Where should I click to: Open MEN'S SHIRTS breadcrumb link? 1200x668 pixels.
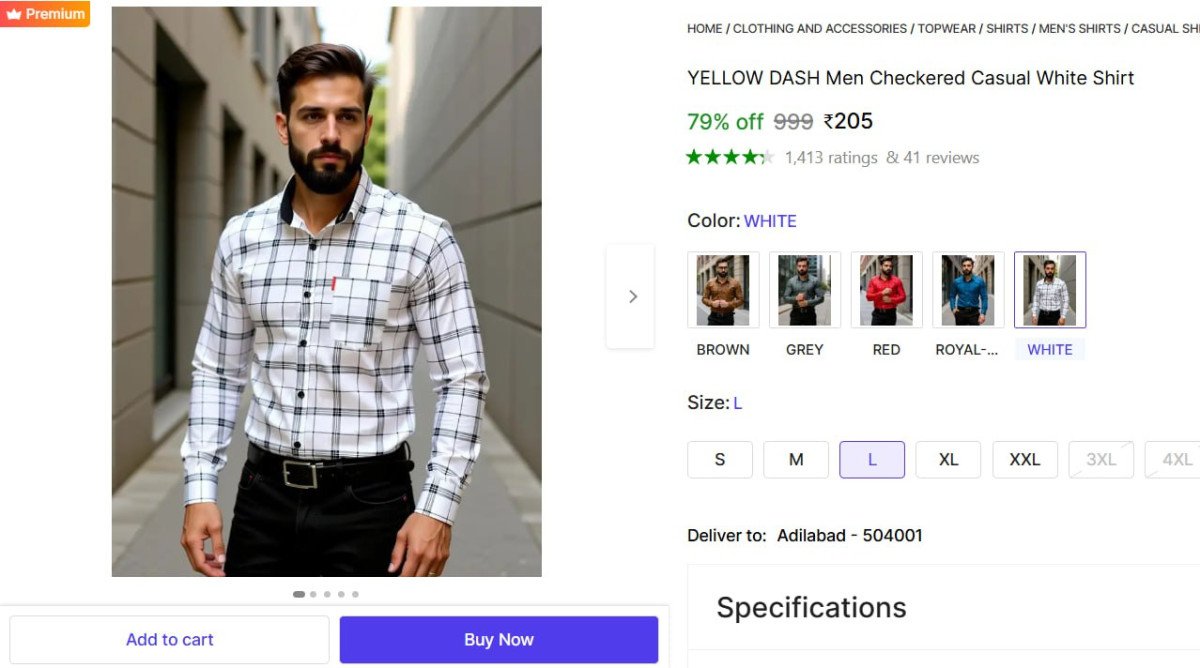[x=1080, y=29]
